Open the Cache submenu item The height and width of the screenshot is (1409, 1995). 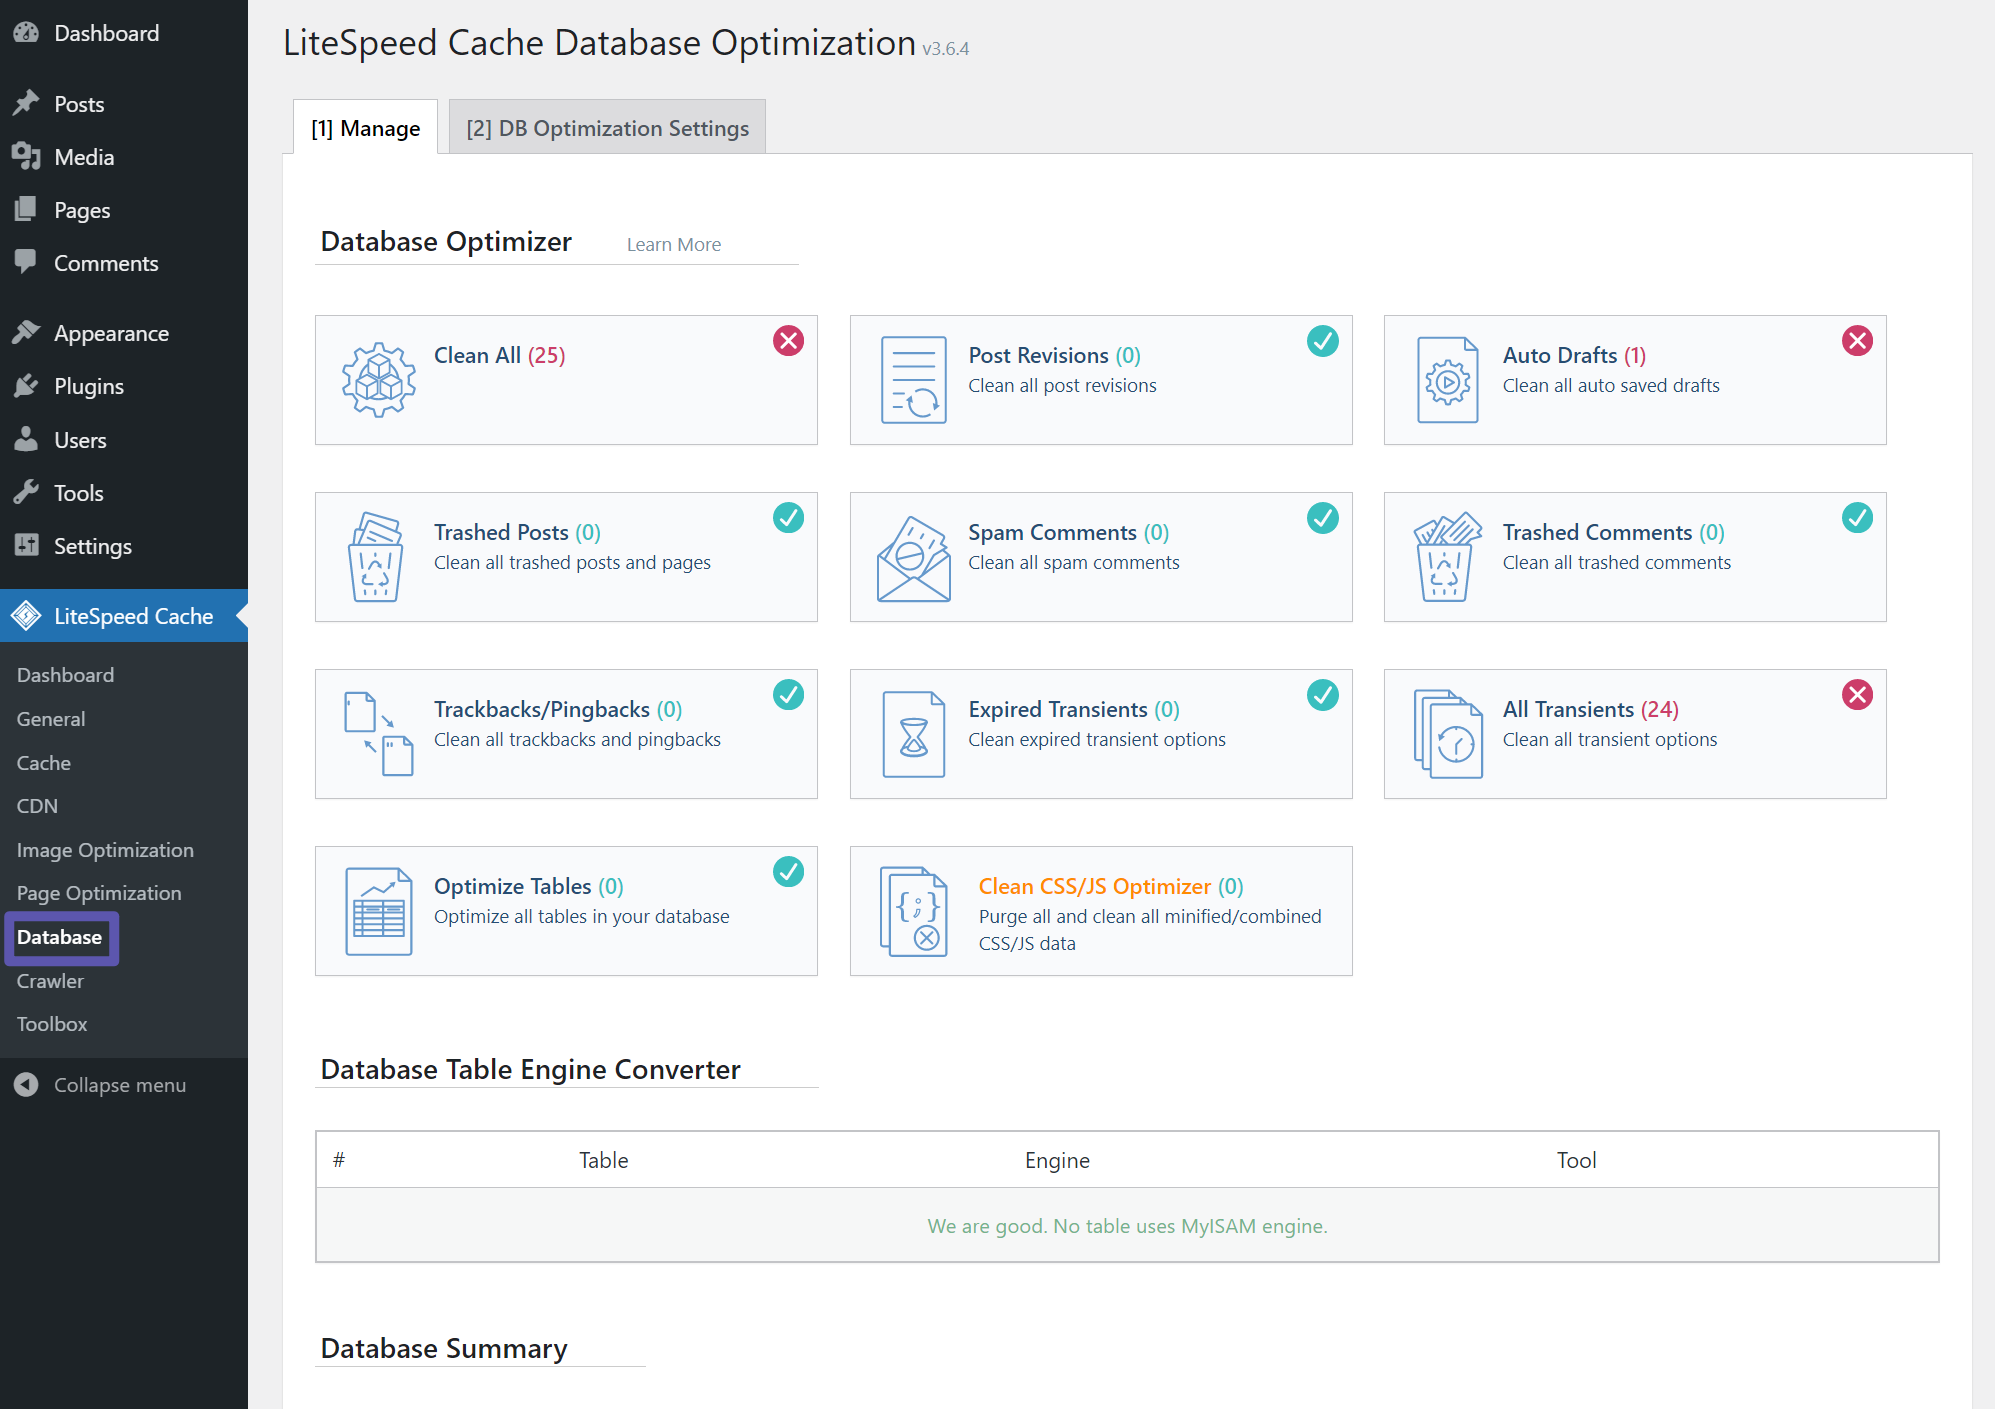pyautogui.click(x=44, y=763)
